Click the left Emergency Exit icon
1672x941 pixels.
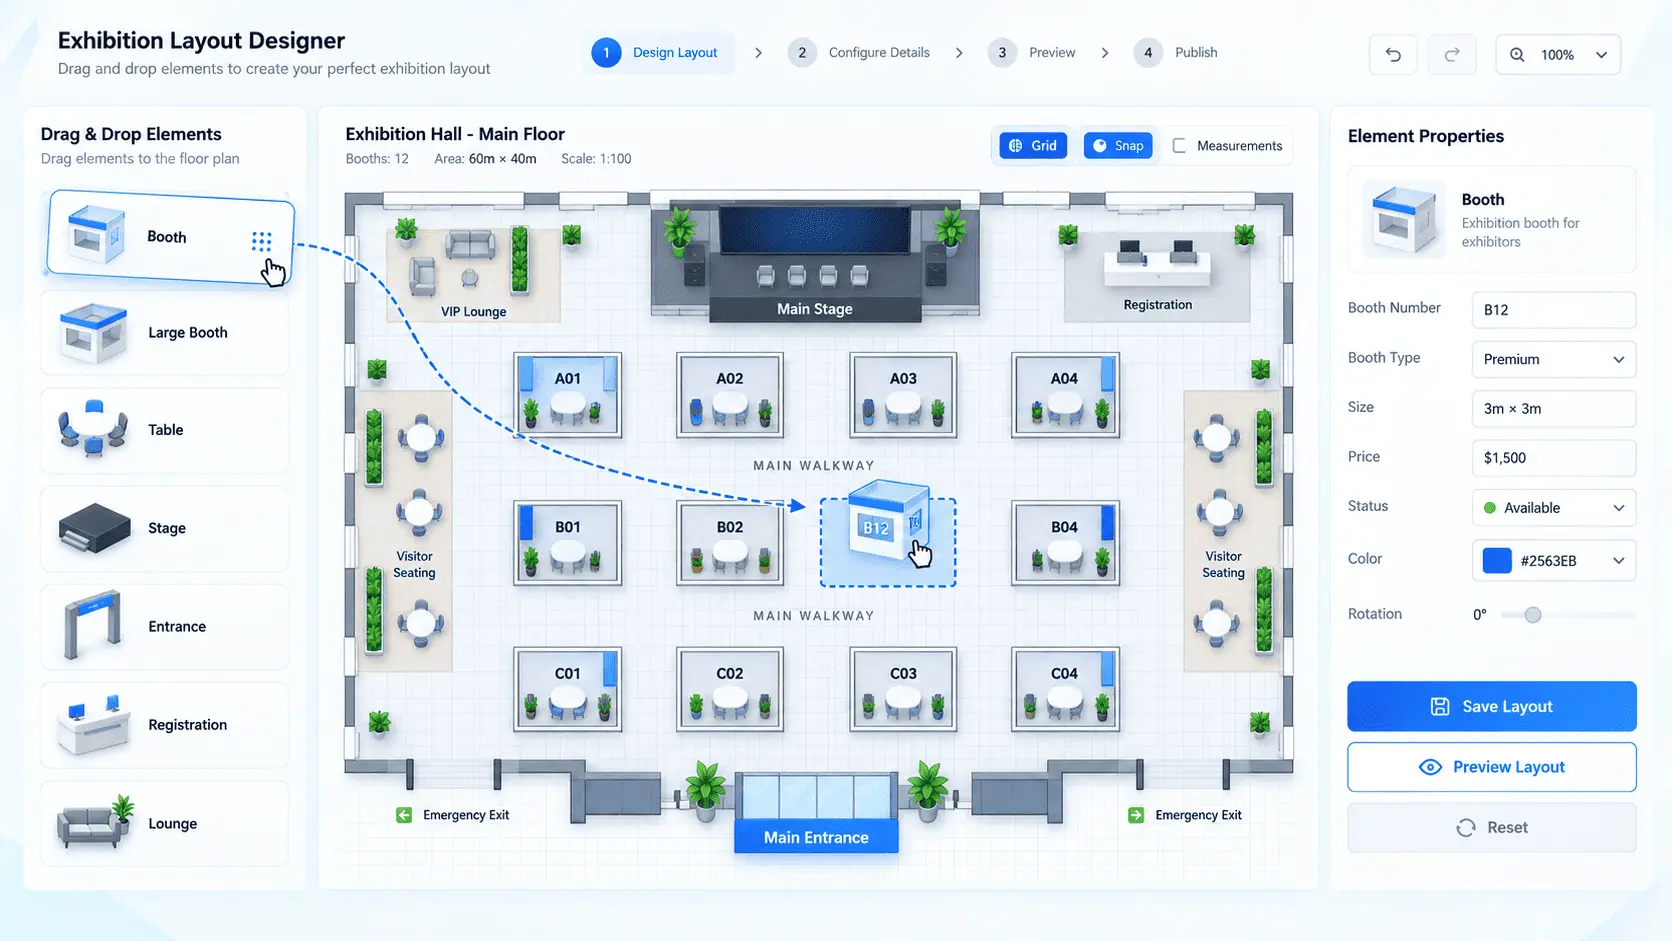404,815
